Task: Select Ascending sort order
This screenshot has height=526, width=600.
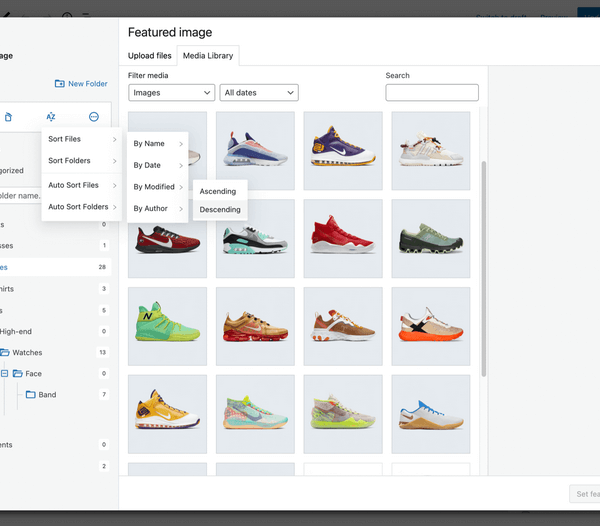Action: tap(220, 191)
